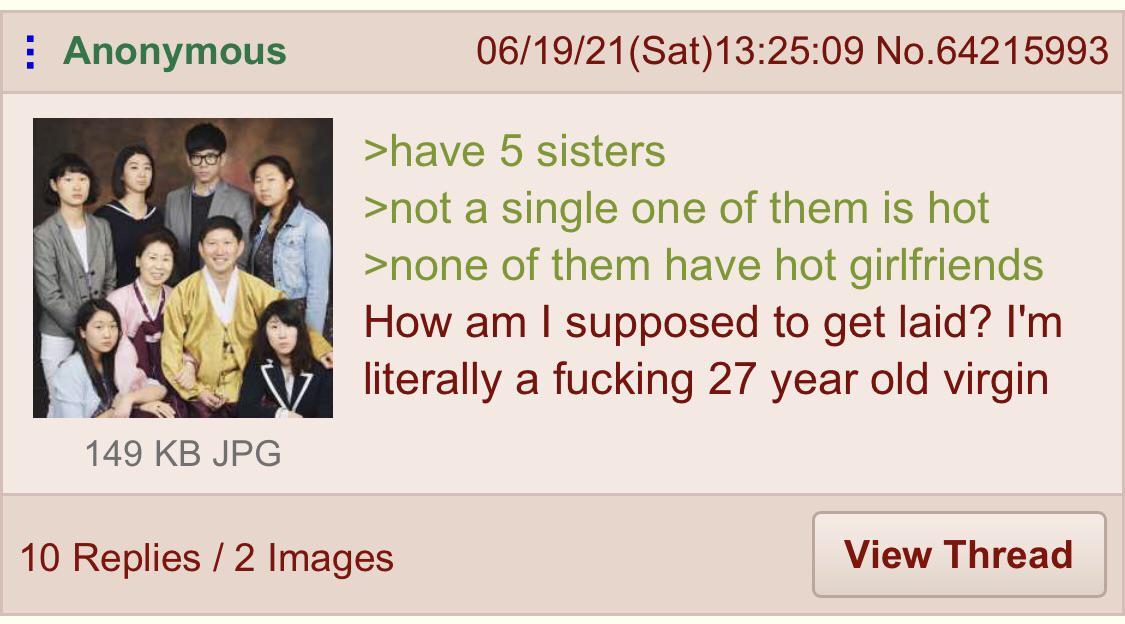Select the '>have 5 sisters' greentext line
Screen dimensions: 1125x624
[514, 151]
